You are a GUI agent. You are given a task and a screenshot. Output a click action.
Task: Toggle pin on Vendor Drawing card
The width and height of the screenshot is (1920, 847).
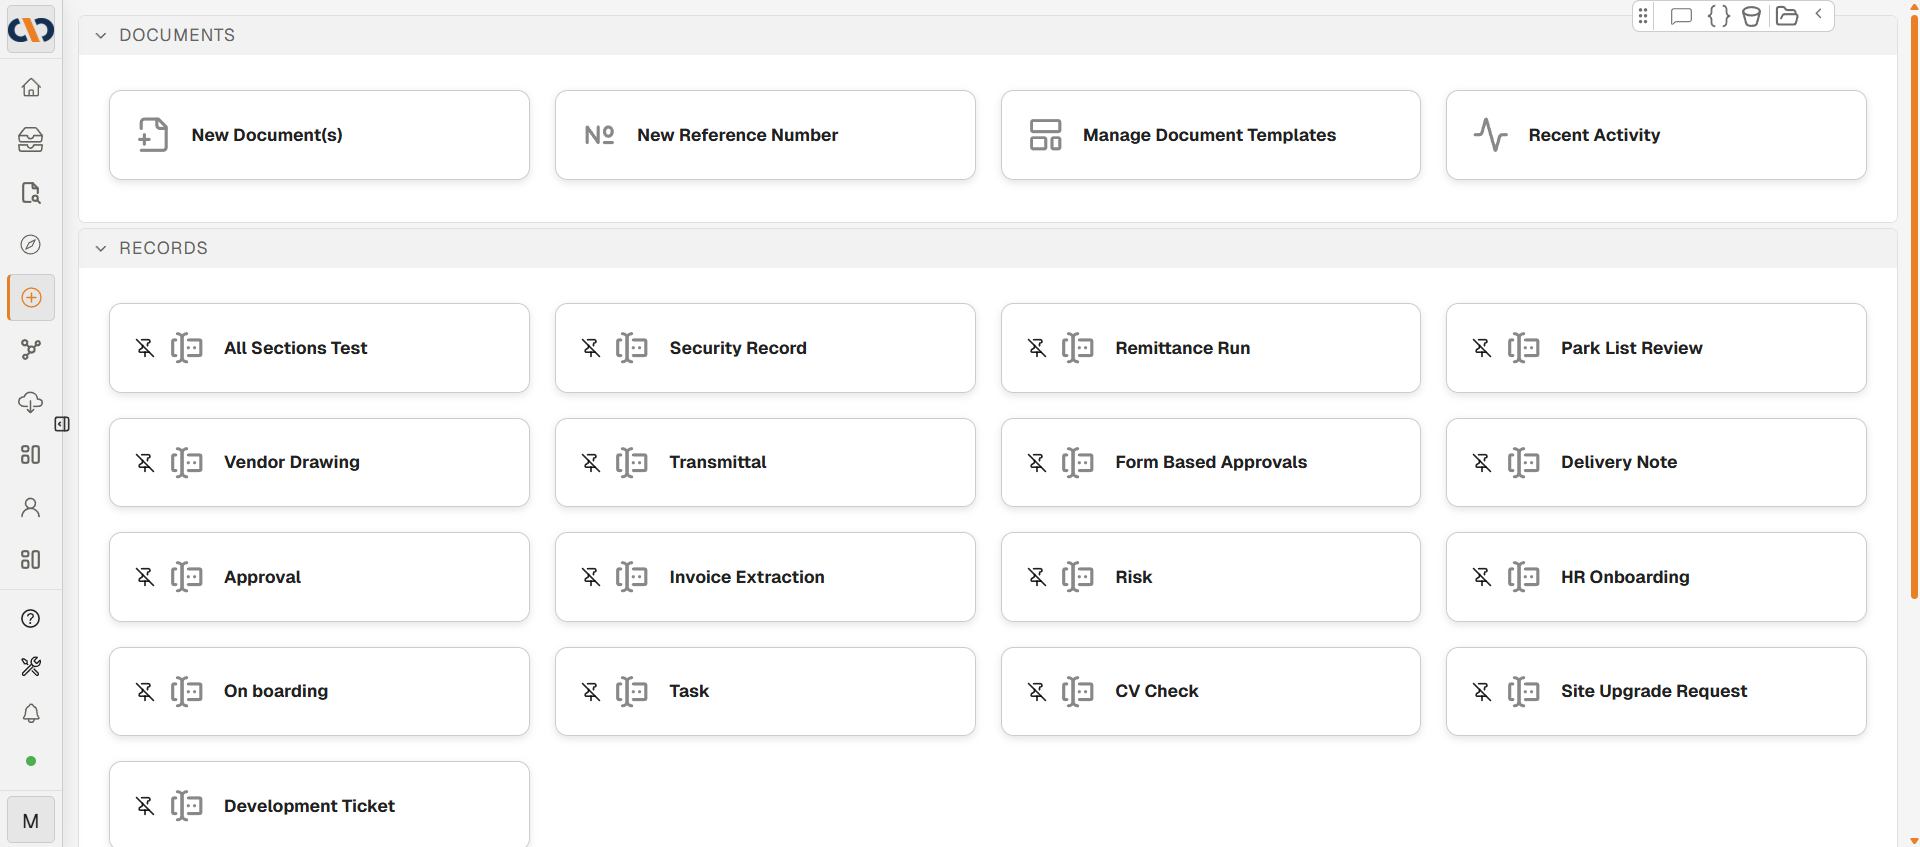click(x=145, y=462)
